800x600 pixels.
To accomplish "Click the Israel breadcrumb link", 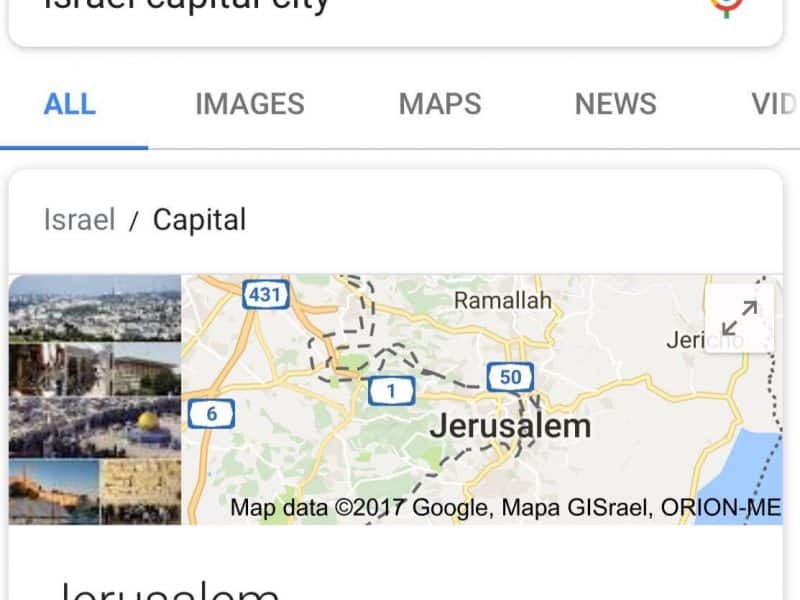I will point(79,220).
